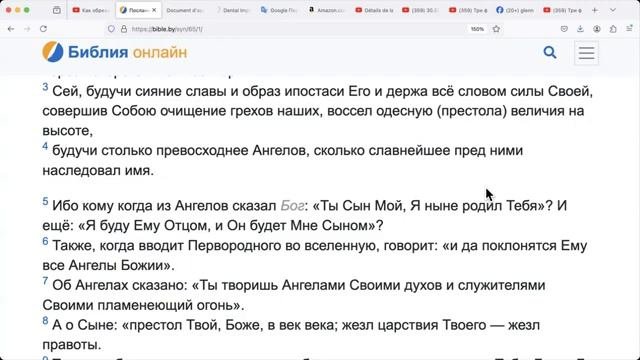640x360 pixels.
Task: Open the Firefox account menu
Action: click(x=597, y=29)
